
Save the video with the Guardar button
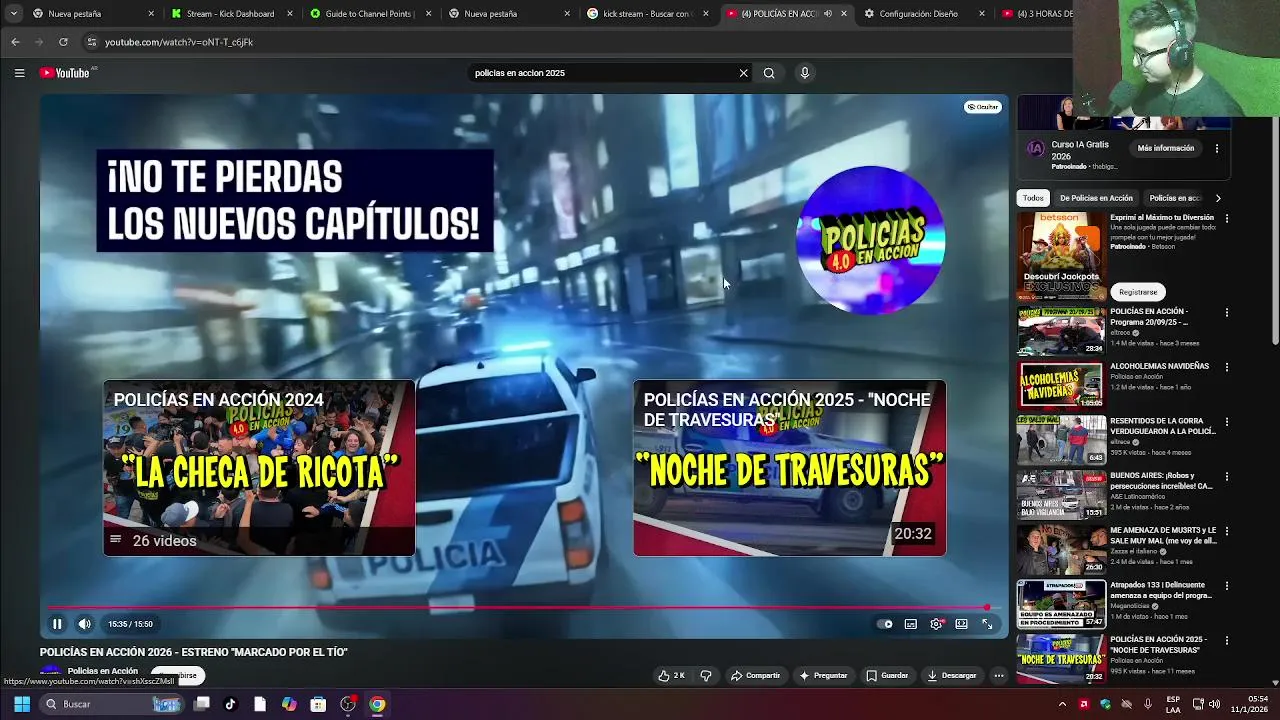pos(887,676)
